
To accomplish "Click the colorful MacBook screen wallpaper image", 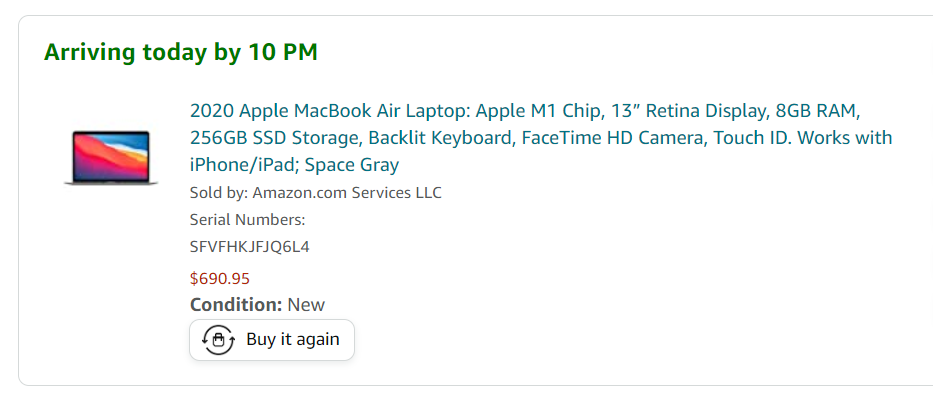I will (x=111, y=155).
